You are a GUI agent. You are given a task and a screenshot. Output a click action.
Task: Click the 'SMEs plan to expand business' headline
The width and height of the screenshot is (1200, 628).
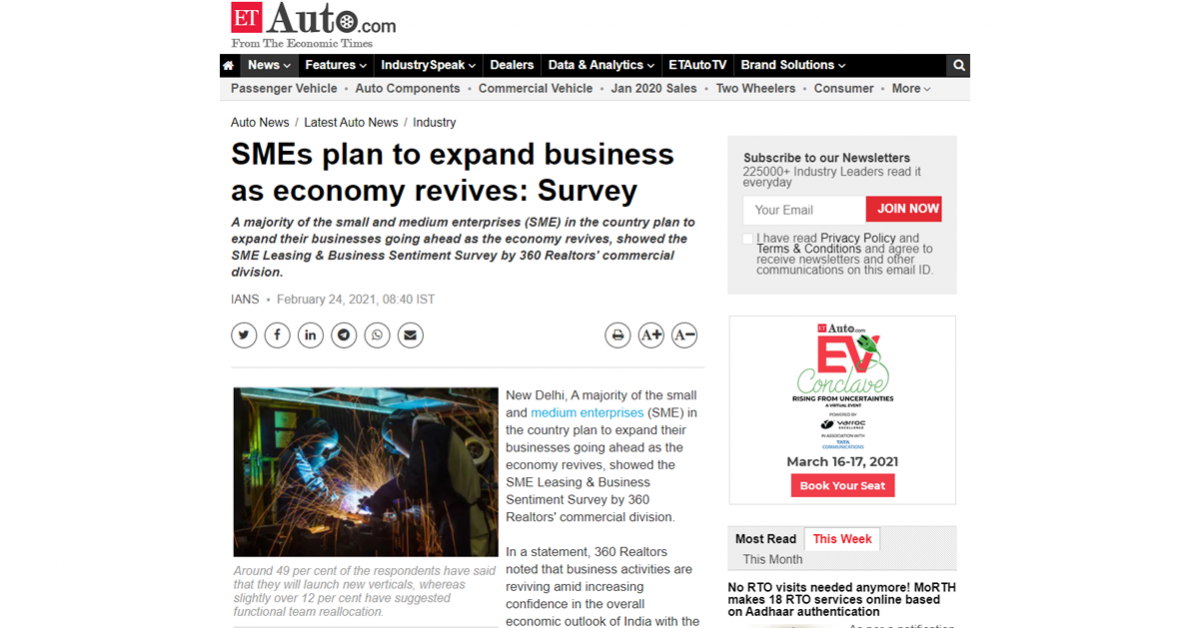[x=452, y=172]
